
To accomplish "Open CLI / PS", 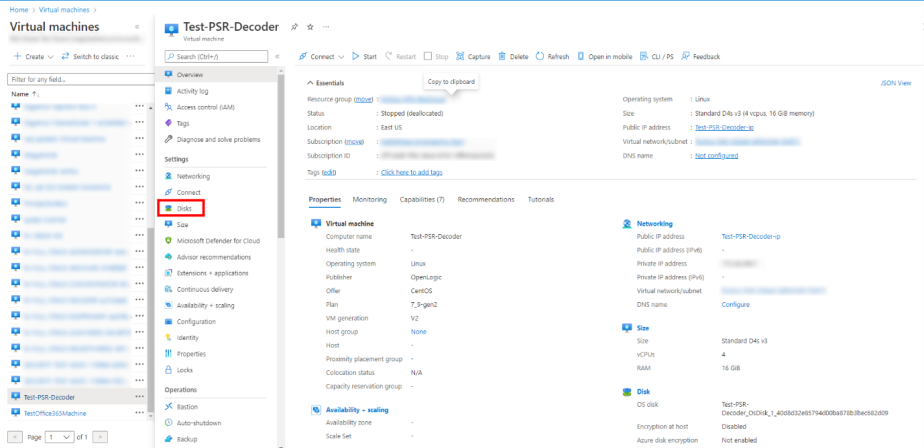I will point(656,57).
